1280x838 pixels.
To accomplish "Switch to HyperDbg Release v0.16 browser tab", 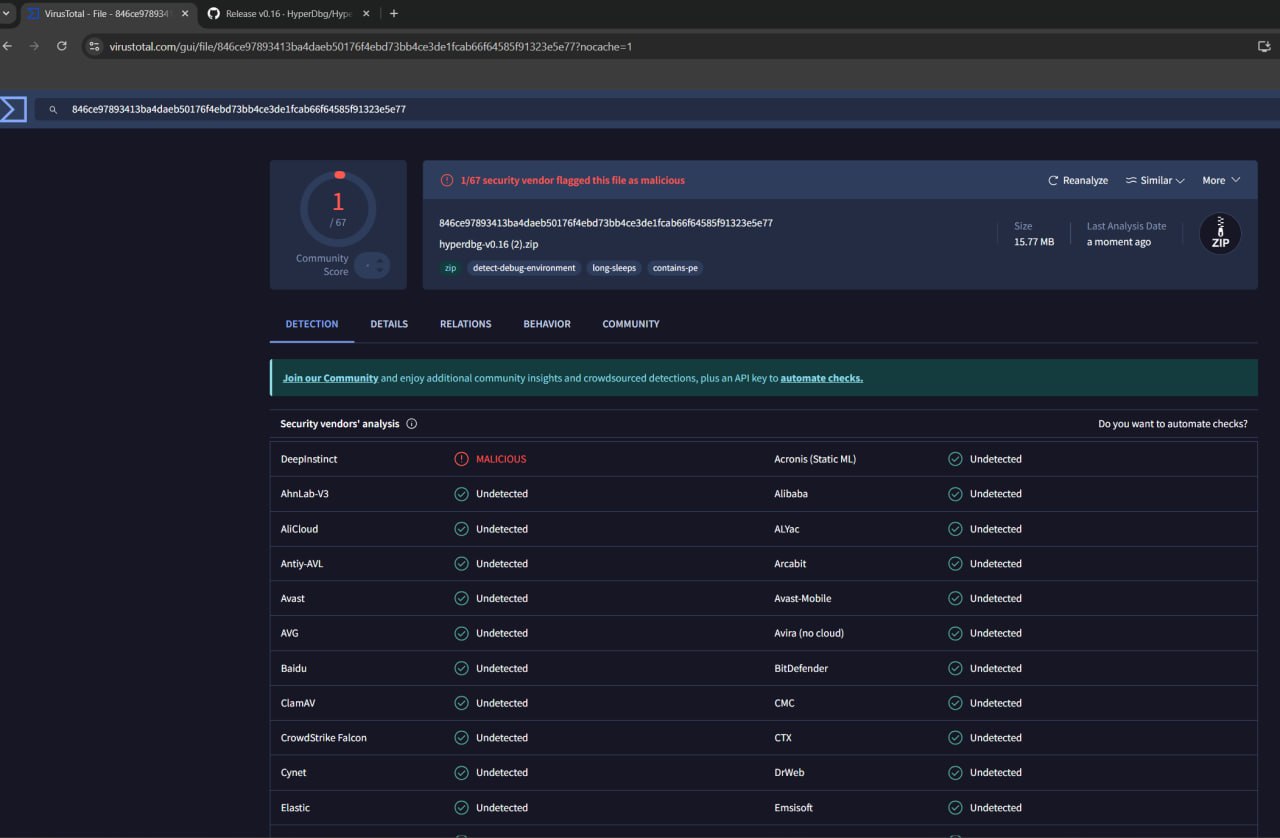I will (x=285, y=14).
